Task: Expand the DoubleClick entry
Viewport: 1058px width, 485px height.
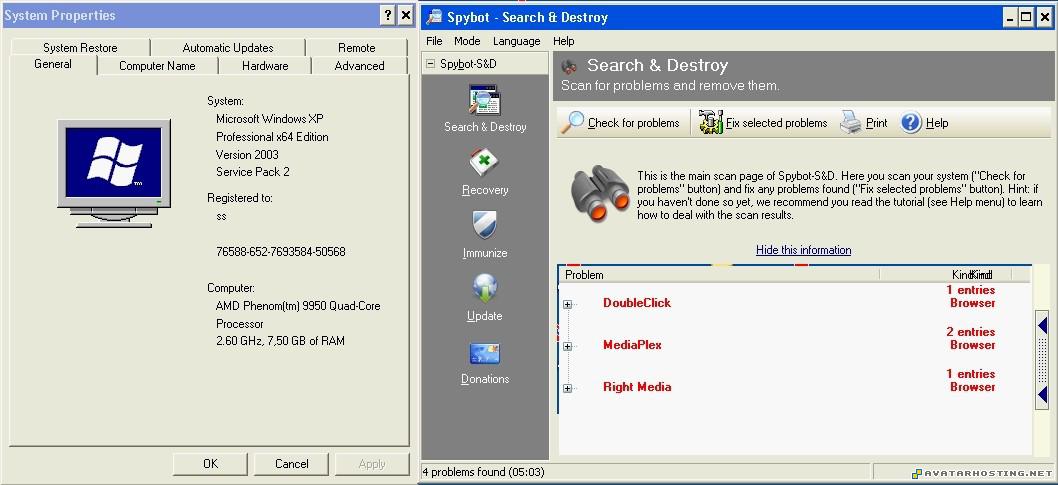Action: (x=567, y=304)
